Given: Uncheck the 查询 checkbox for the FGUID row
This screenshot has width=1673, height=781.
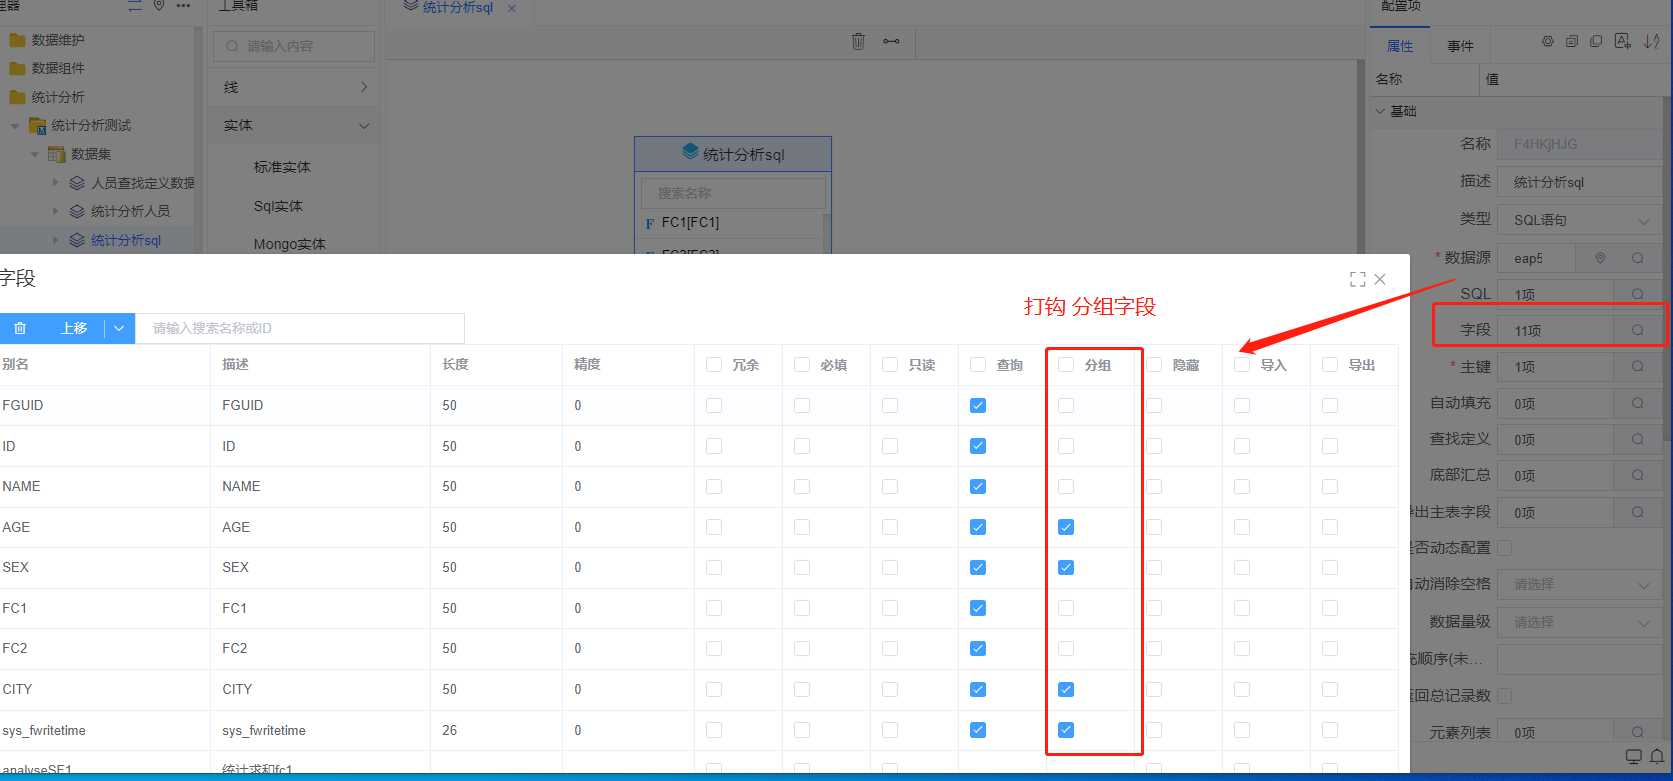Looking at the screenshot, I should click(x=978, y=405).
